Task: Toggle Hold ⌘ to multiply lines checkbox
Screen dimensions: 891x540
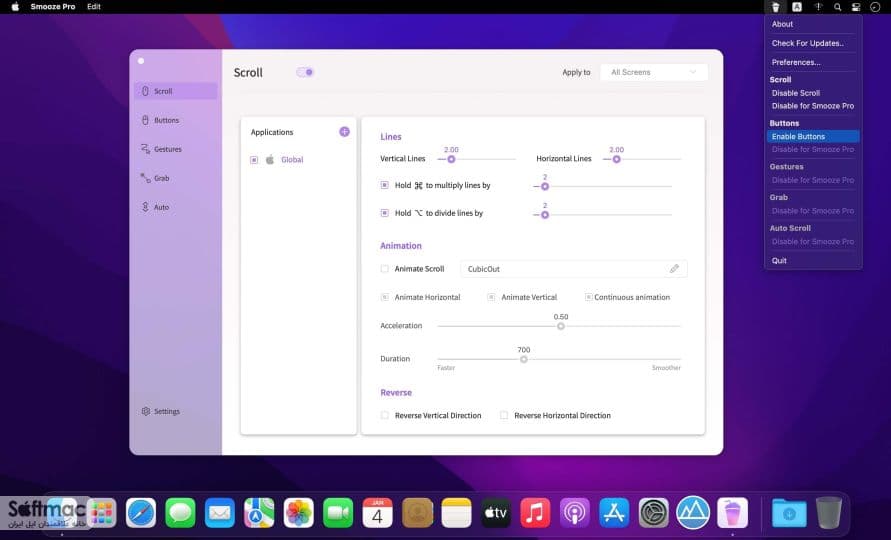Action: coord(385,185)
